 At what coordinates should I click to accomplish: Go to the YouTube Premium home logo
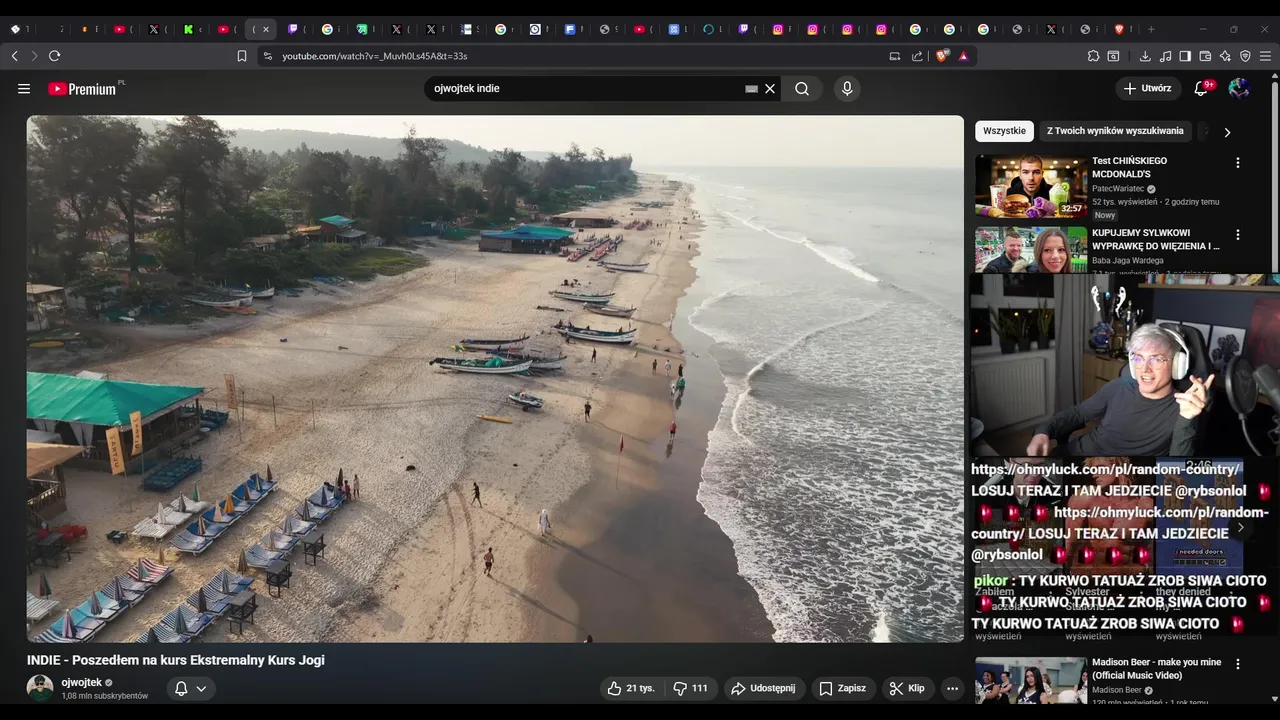[x=83, y=89]
